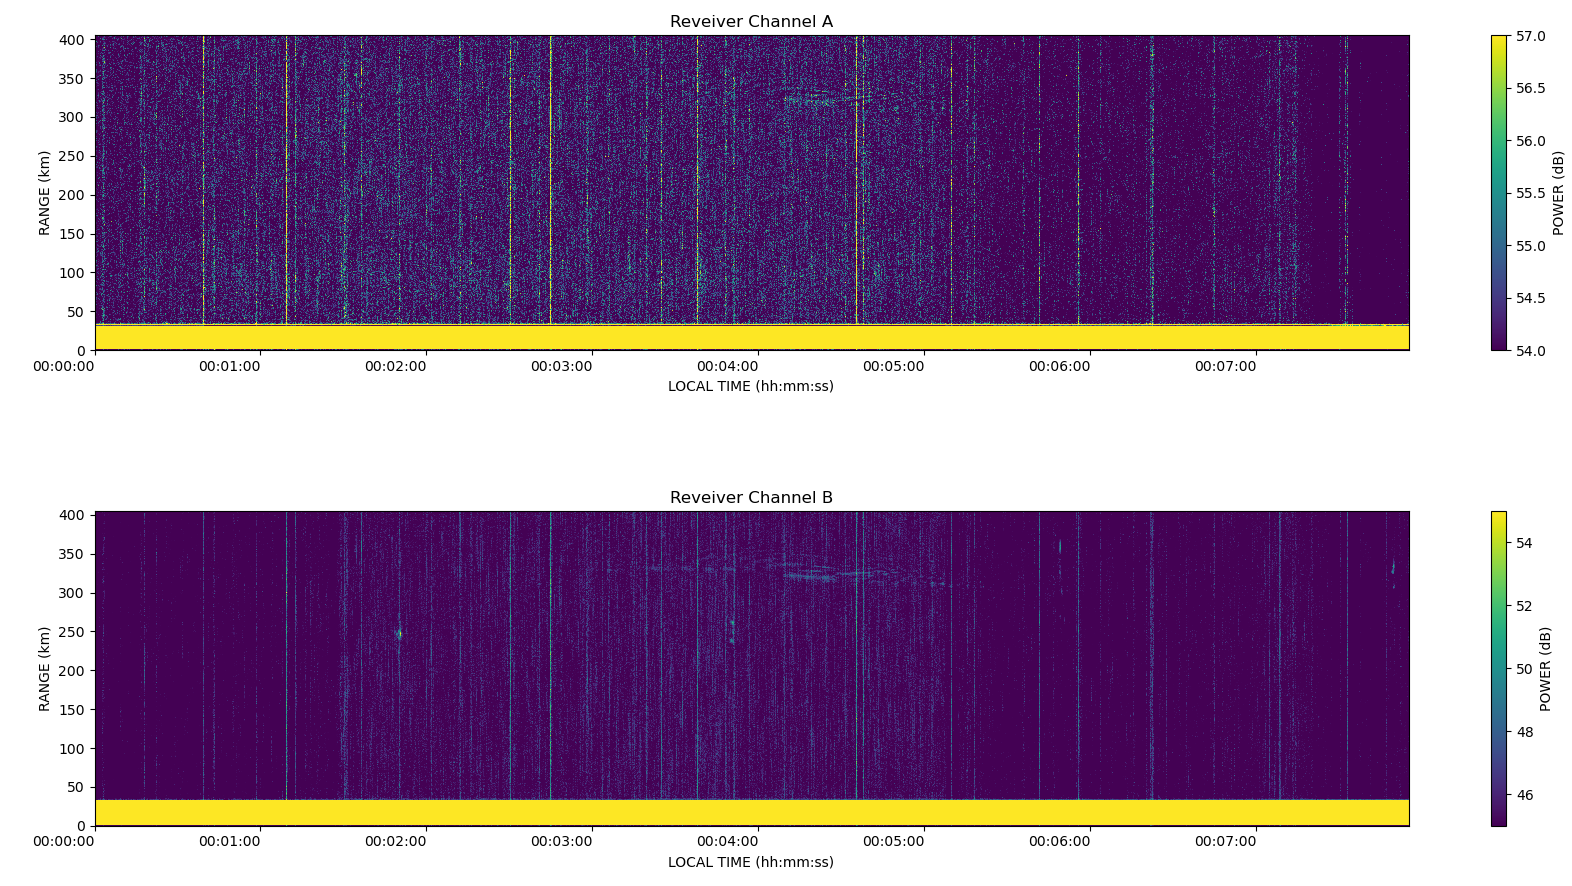Image resolution: width=1572 pixels, height=886 pixels.
Task: Click the "54.0" colorbar tick label
Action: pyautogui.click(x=1530, y=350)
